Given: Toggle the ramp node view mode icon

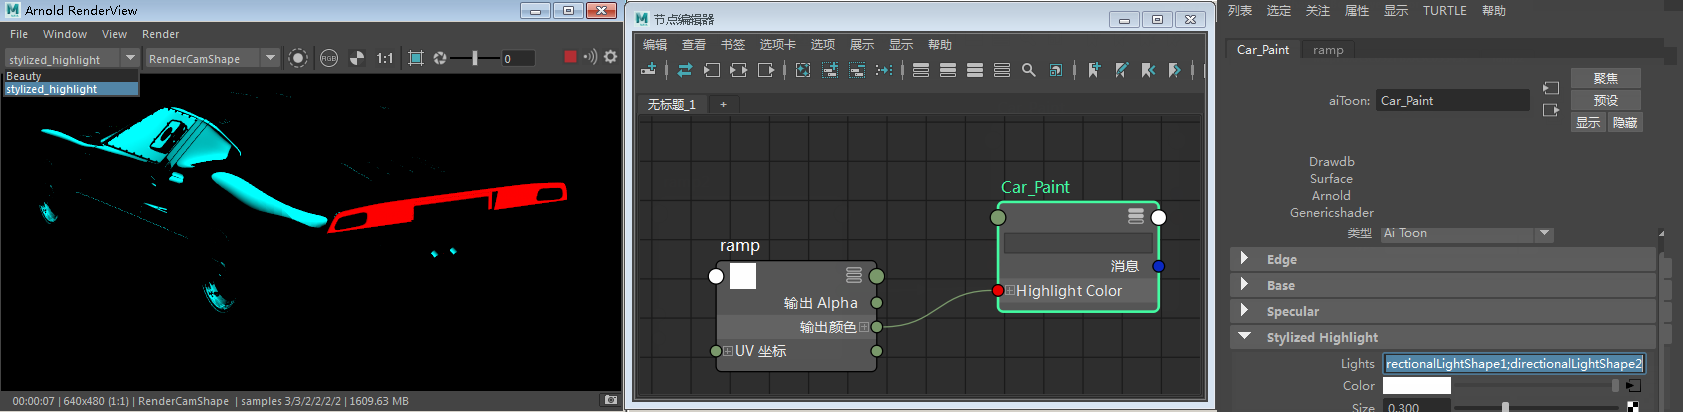Looking at the screenshot, I should (x=854, y=275).
